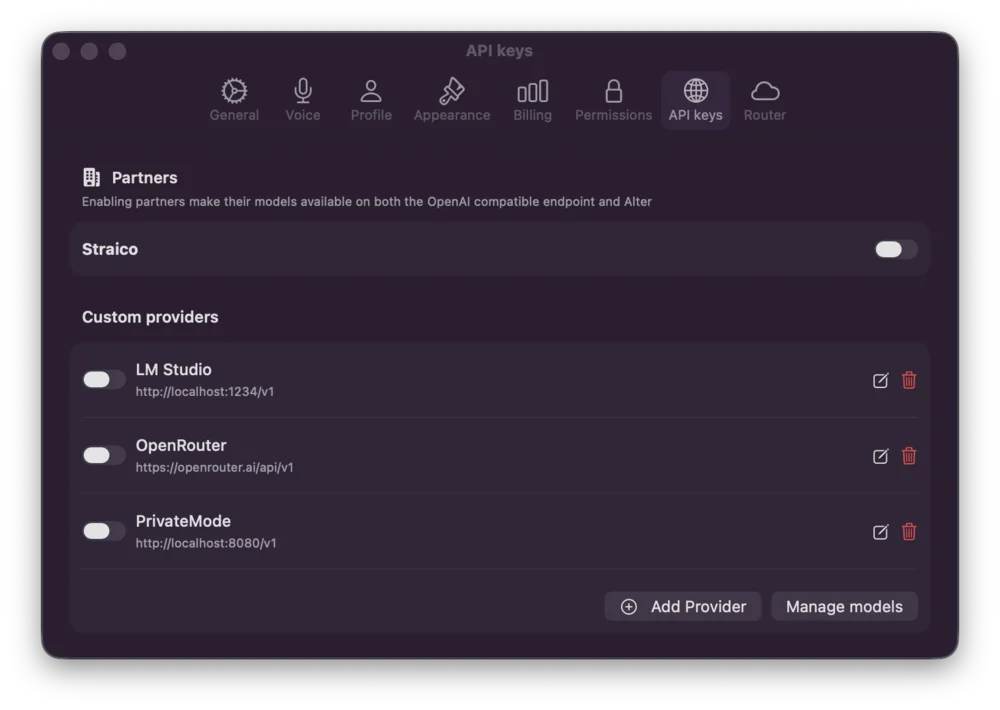This screenshot has height=710, width=1000.
Task: Delete the PrivateMode provider
Action: (x=909, y=531)
